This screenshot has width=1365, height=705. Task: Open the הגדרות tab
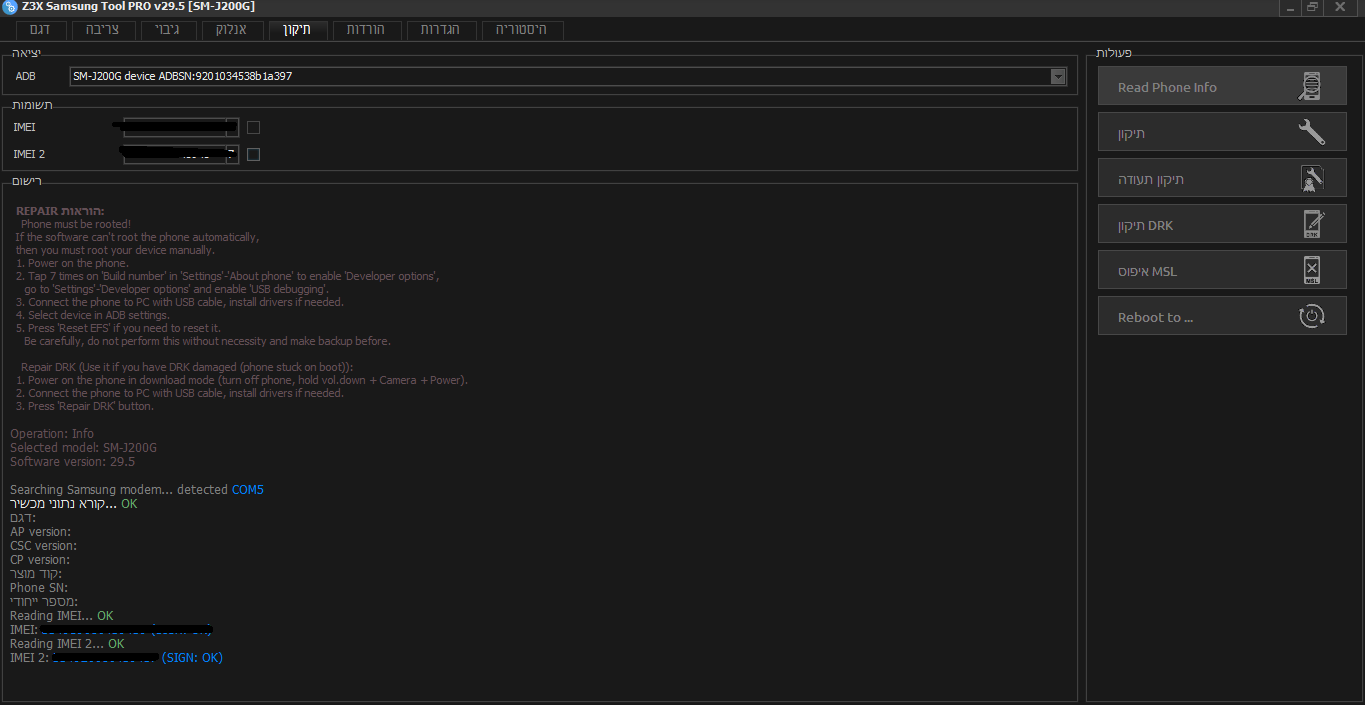[x=440, y=30]
